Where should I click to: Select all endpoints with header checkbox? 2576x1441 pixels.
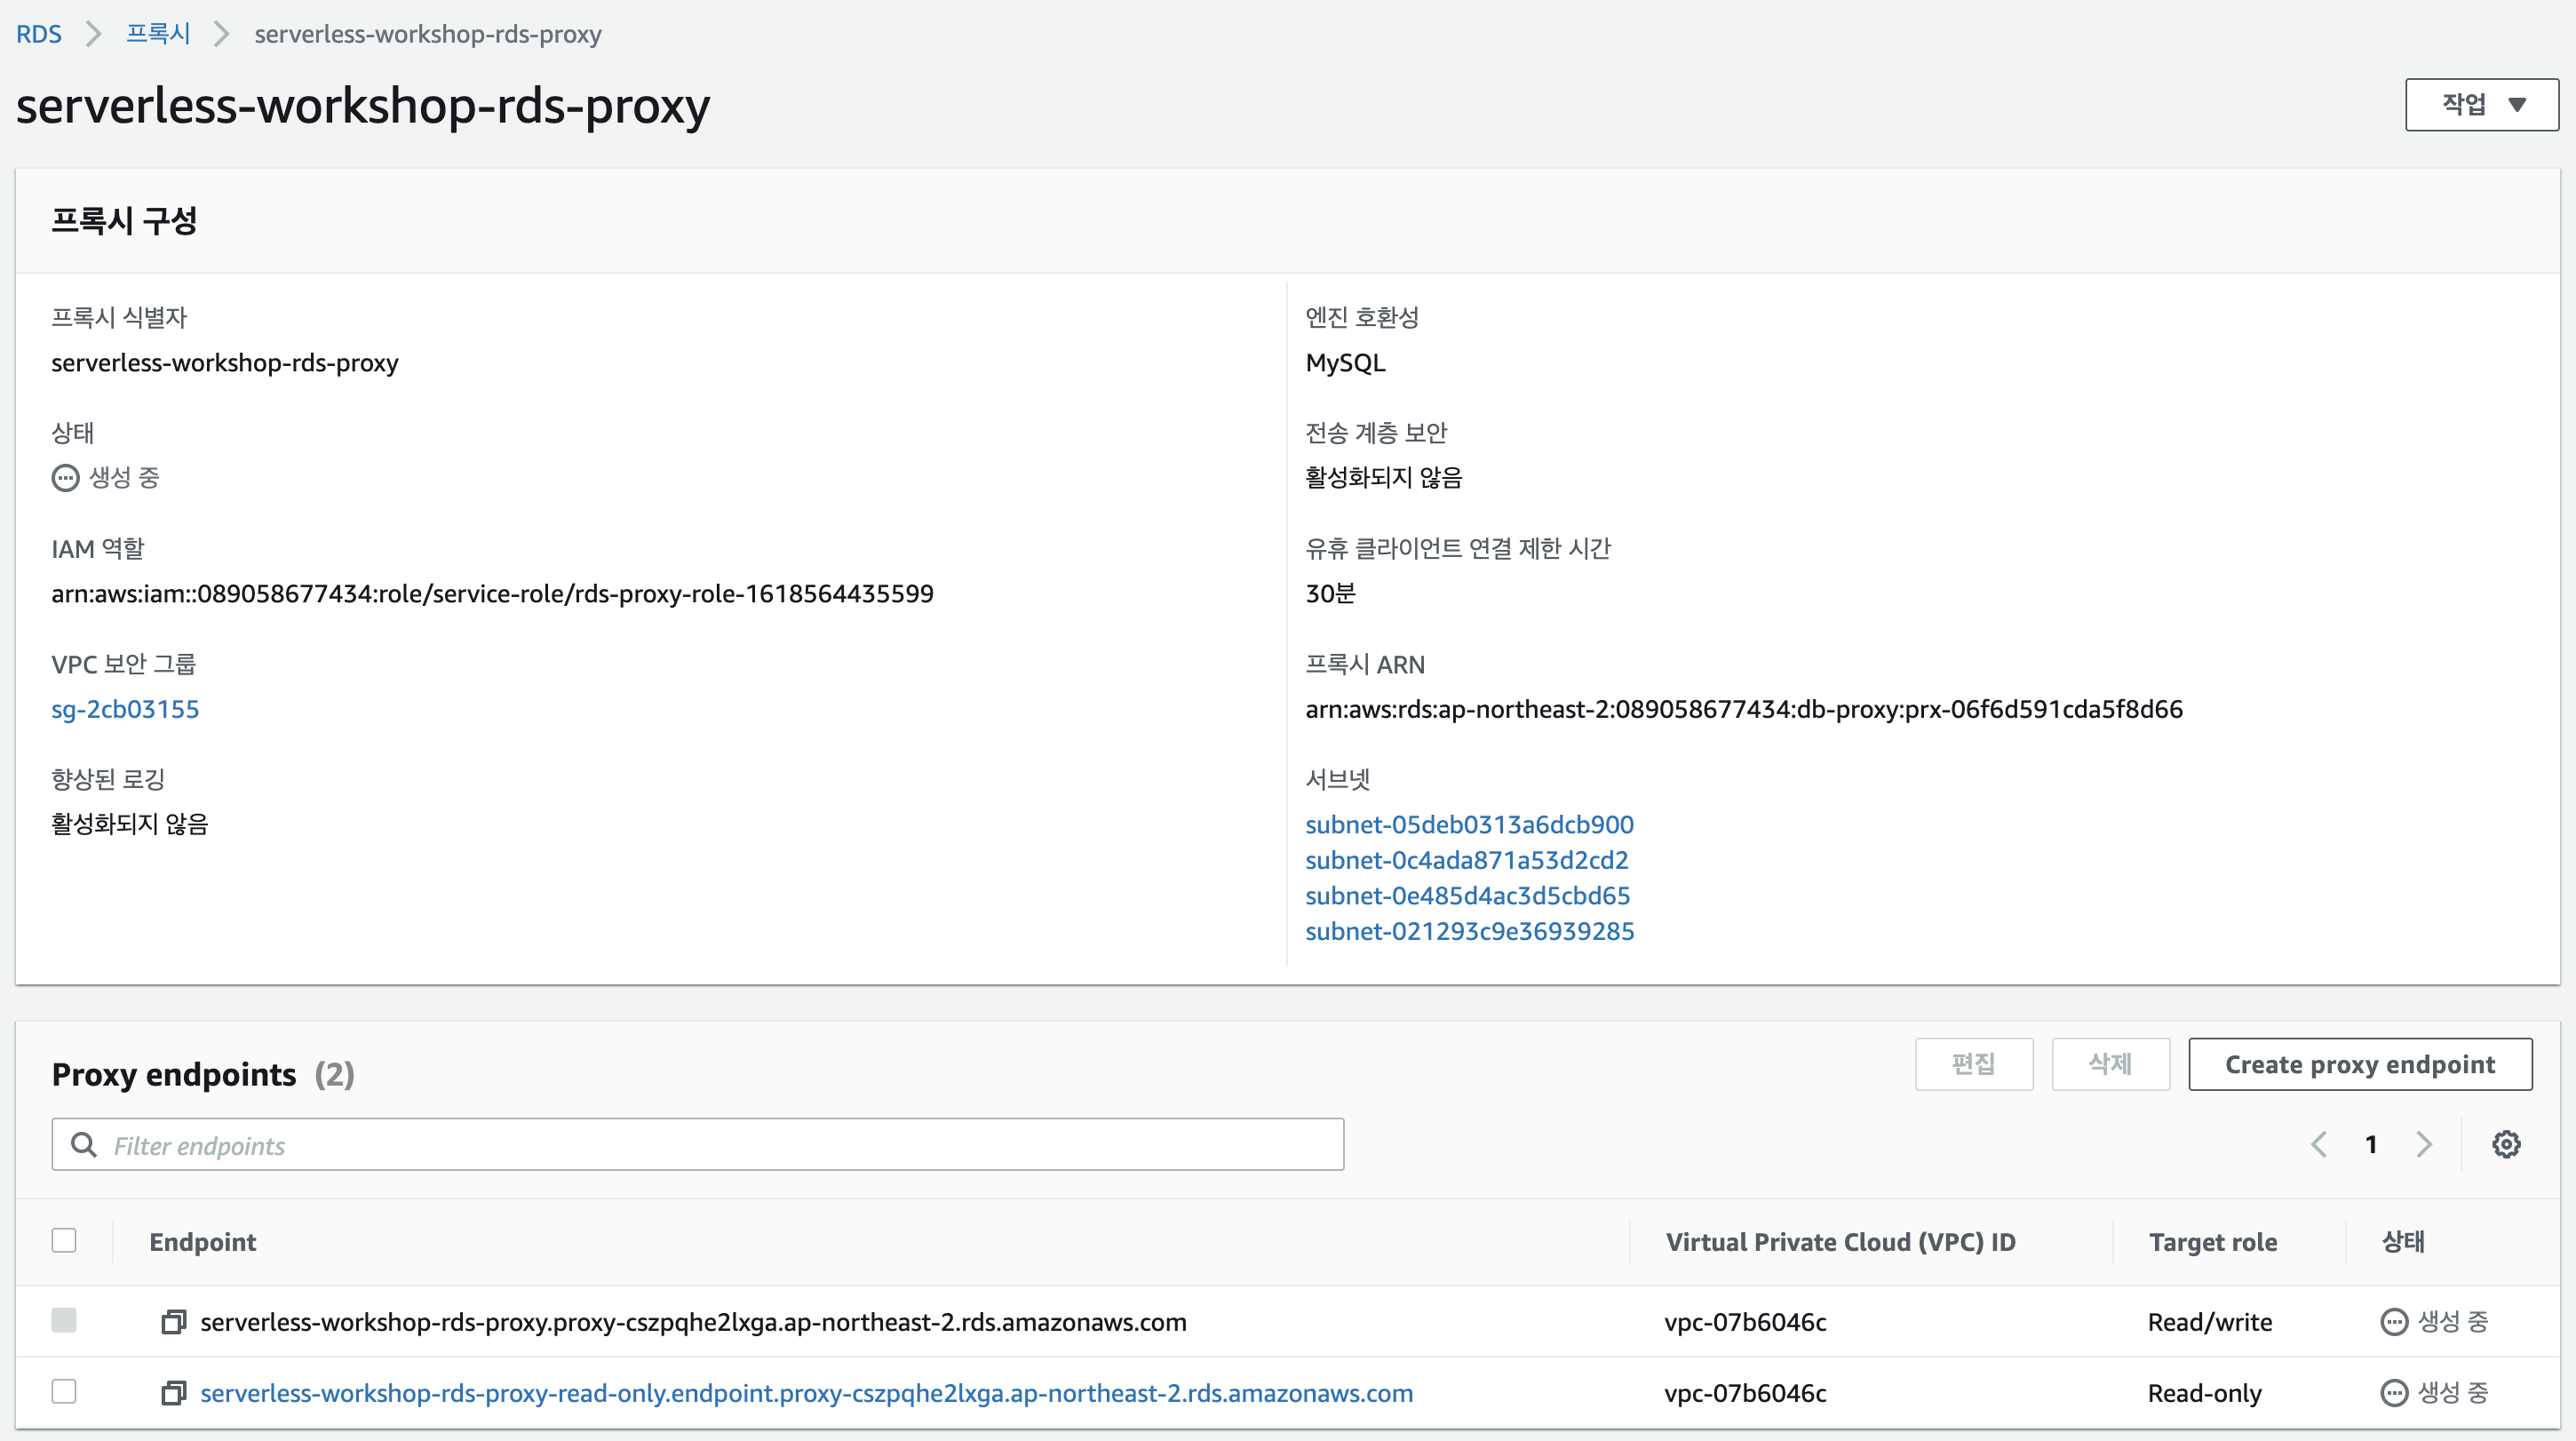pos(64,1241)
